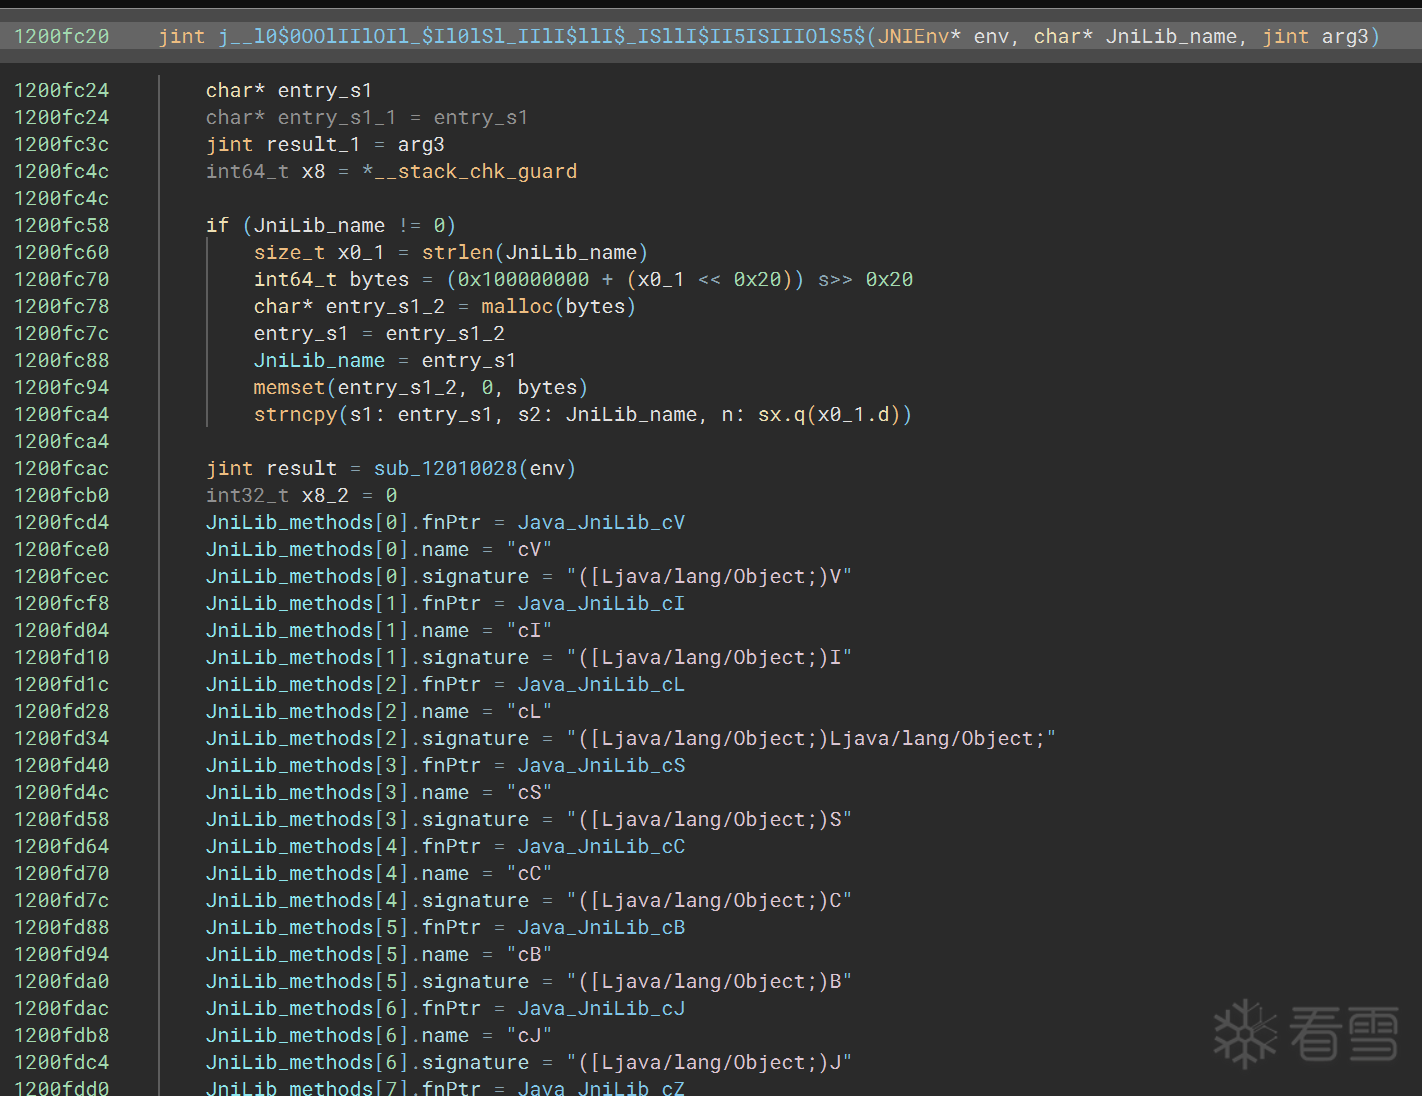This screenshot has height=1096, width=1422.
Task: Click address 1200fcac in the gutter
Action: (62, 468)
